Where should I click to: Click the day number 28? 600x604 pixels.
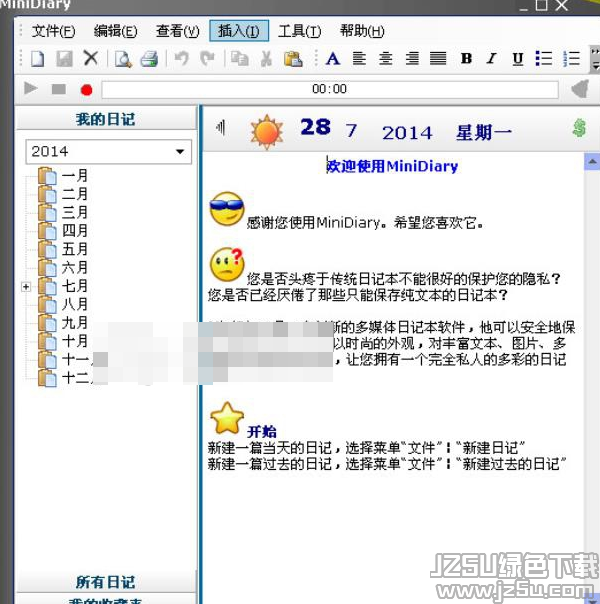pos(315,127)
